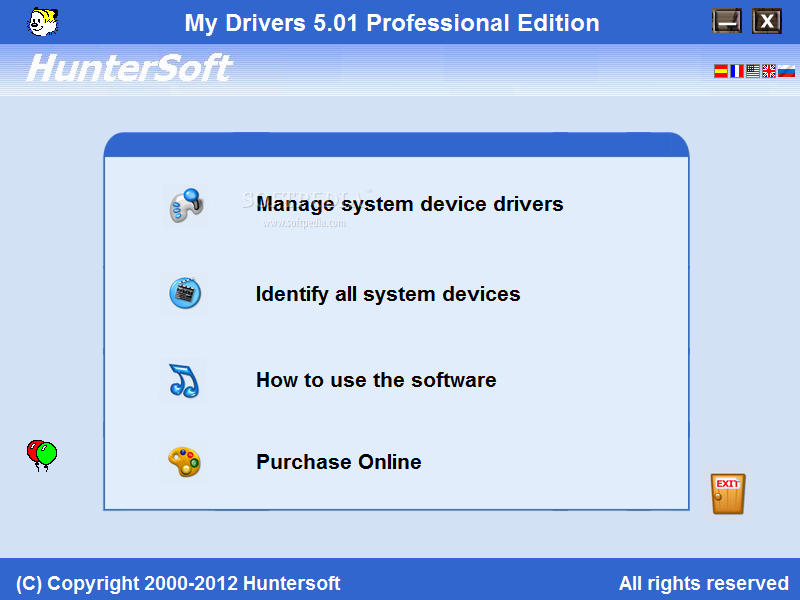The width and height of the screenshot is (800, 600).
Task: Open Manage system device drivers
Action: 410,204
